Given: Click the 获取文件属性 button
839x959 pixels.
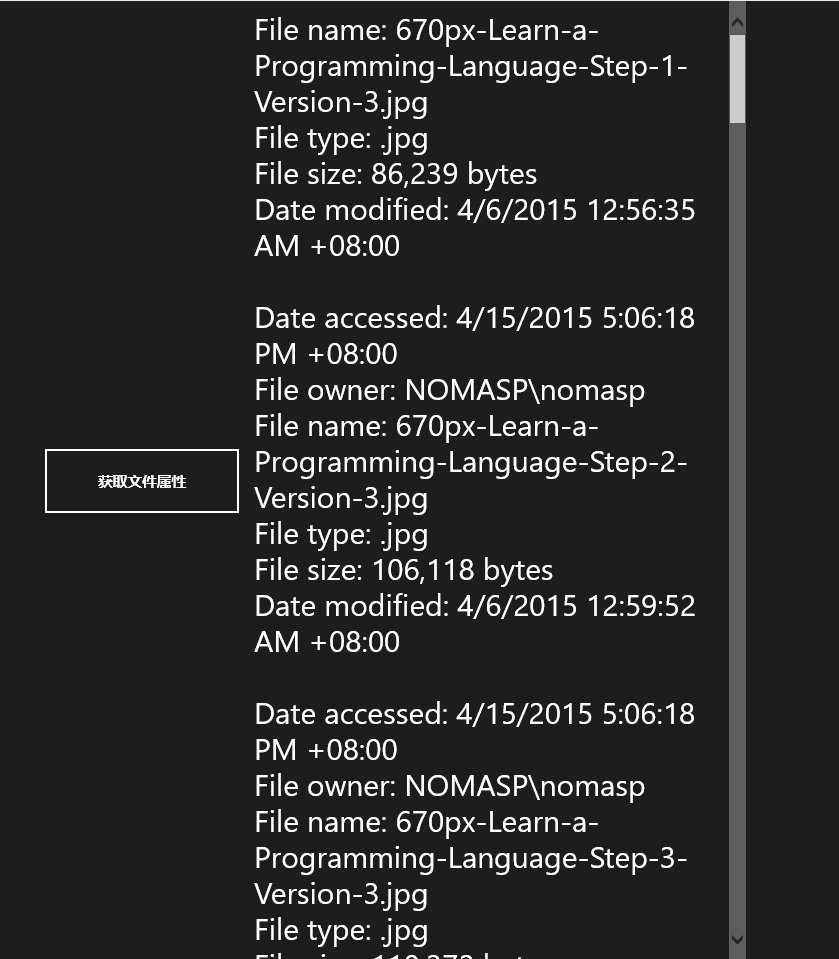Looking at the screenshot, I should click(142, 481).
